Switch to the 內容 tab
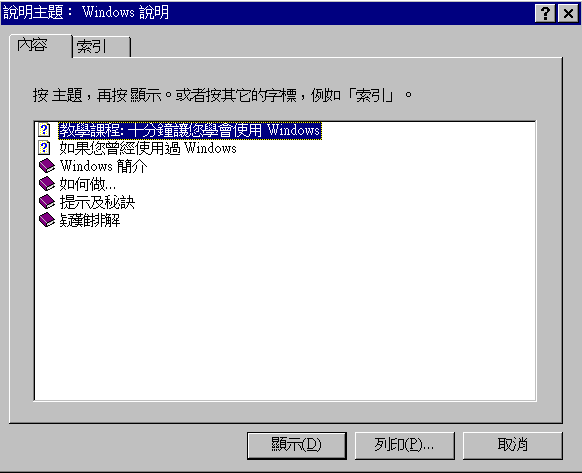This screenshot has width=582, height=473. point(40,46)
